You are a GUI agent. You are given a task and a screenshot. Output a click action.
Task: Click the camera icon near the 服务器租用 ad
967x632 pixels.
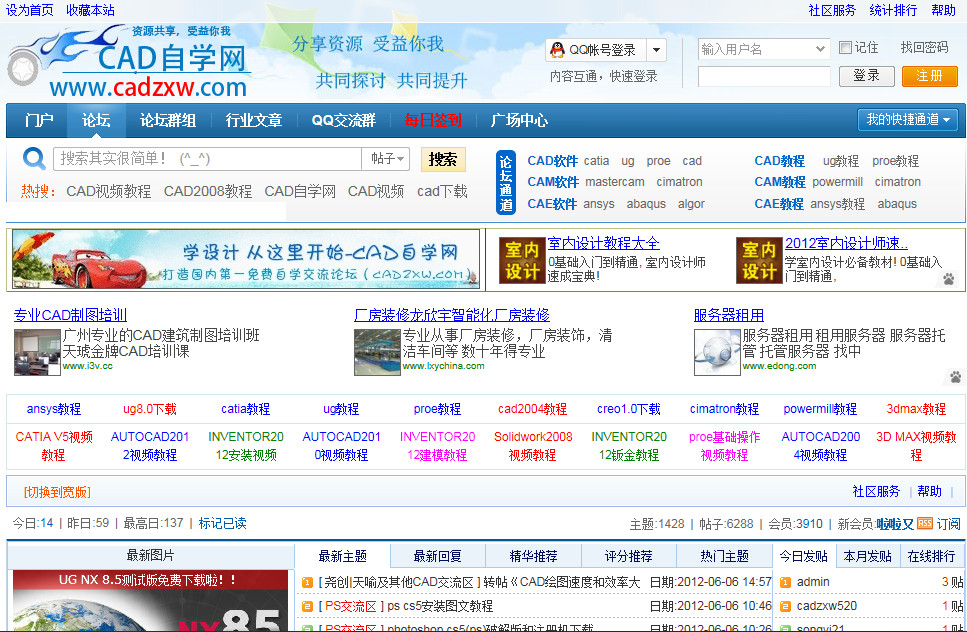[954, 376]
